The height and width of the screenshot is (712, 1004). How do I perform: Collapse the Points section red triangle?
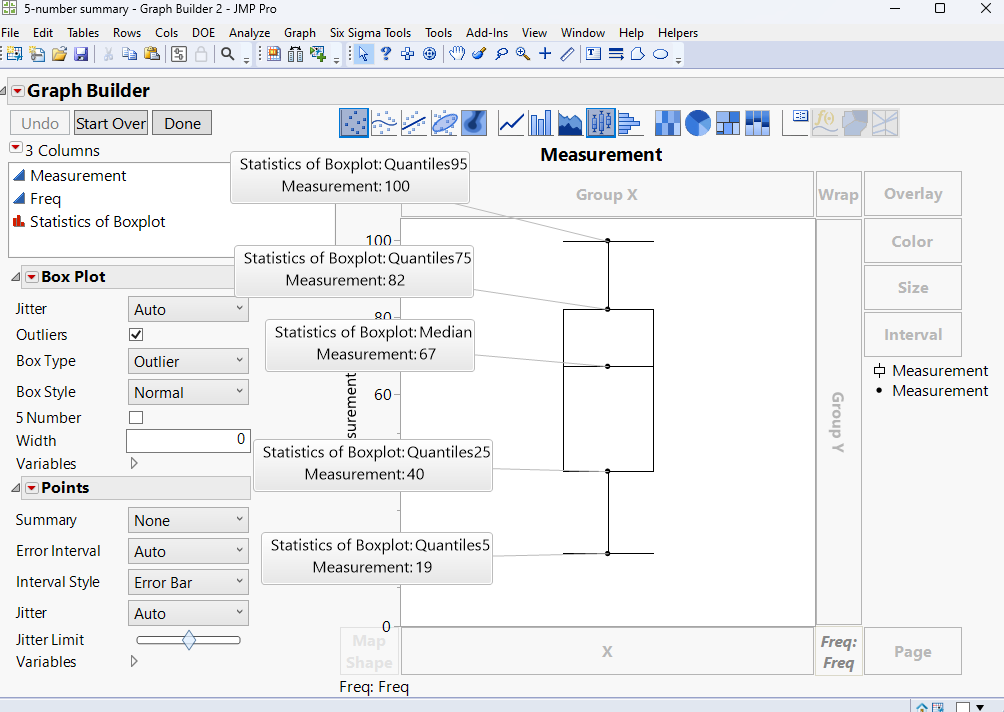[x=31, y=488]
